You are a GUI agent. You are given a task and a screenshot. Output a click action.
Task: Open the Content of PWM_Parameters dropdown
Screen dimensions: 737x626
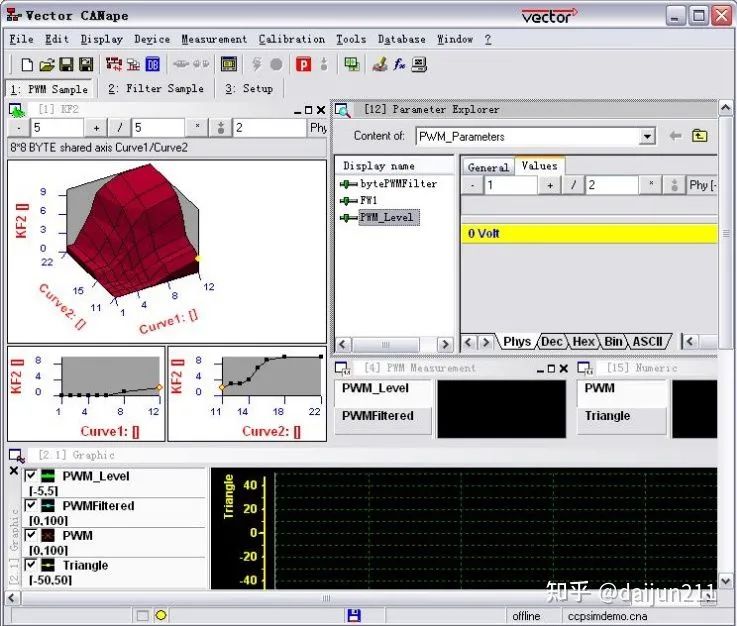(647, 136)
